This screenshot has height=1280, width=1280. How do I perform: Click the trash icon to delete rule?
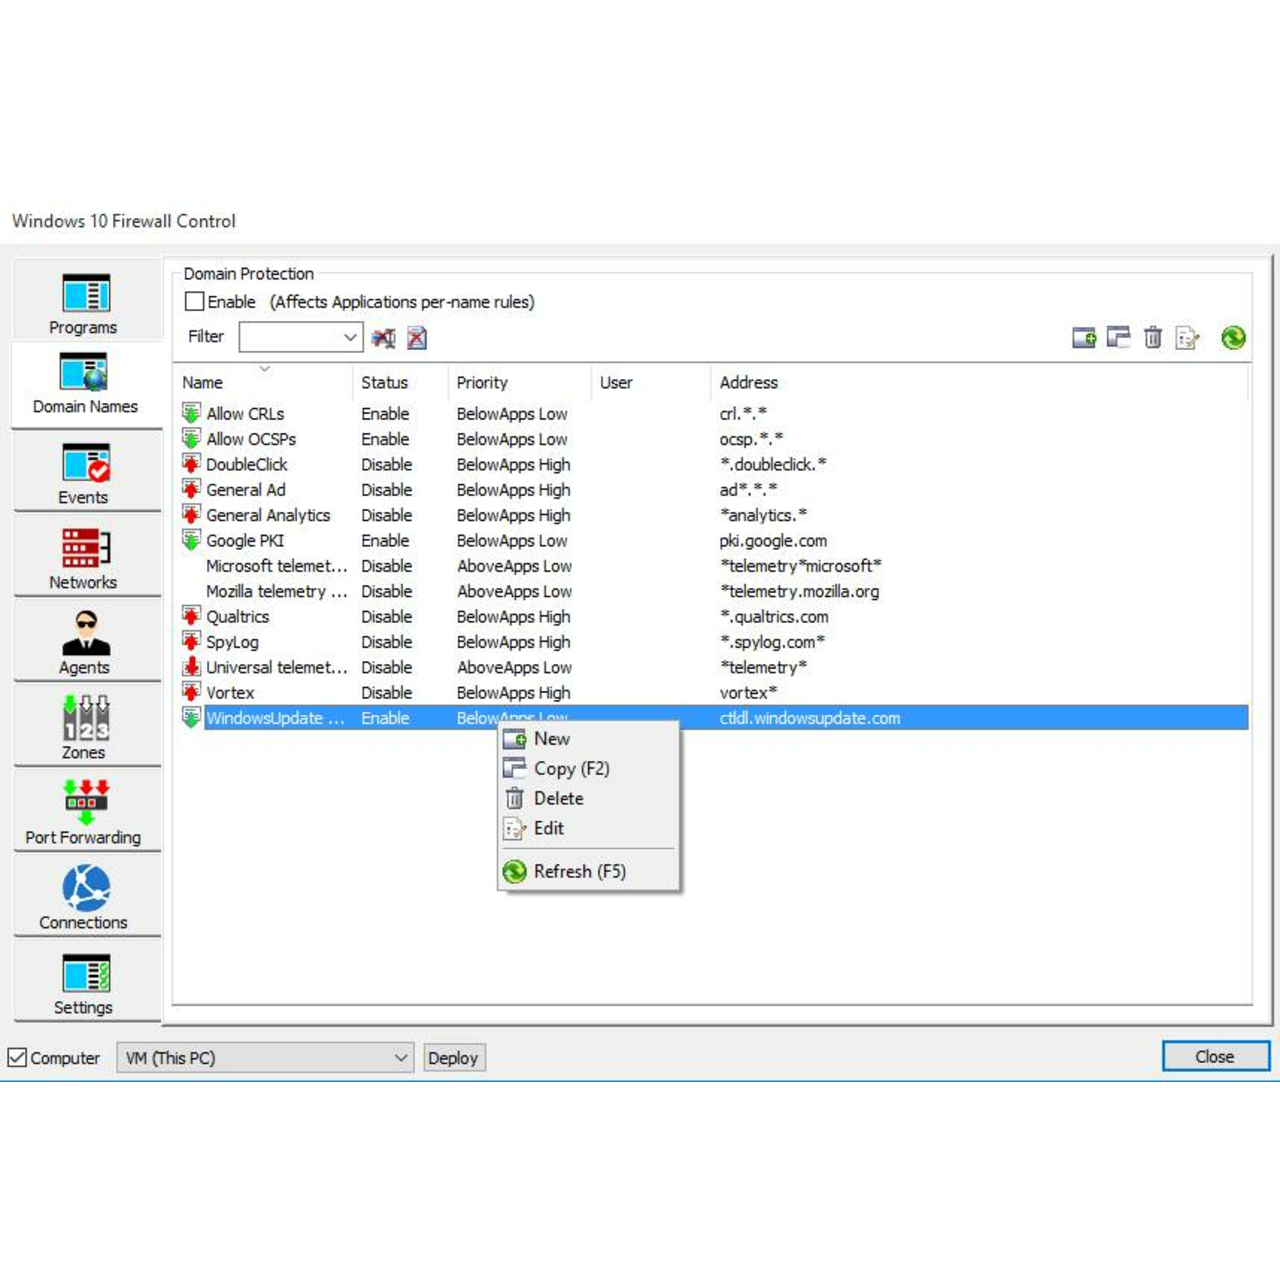point(1153,338)
